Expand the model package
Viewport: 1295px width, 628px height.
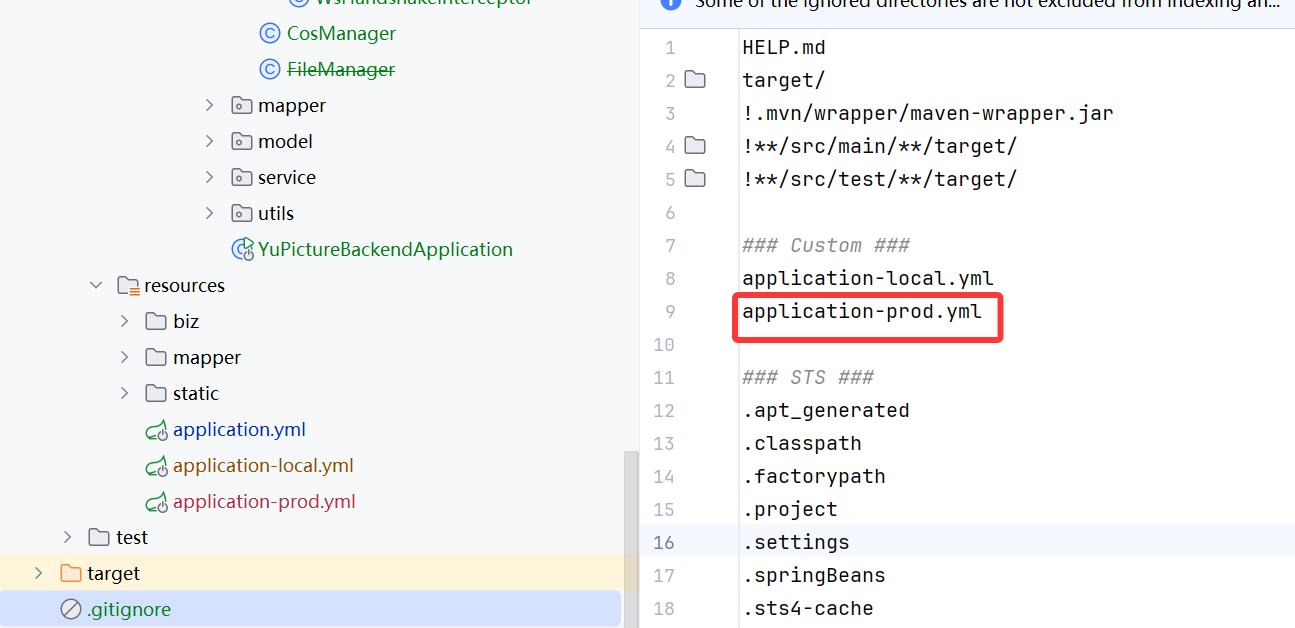(209, 142)
